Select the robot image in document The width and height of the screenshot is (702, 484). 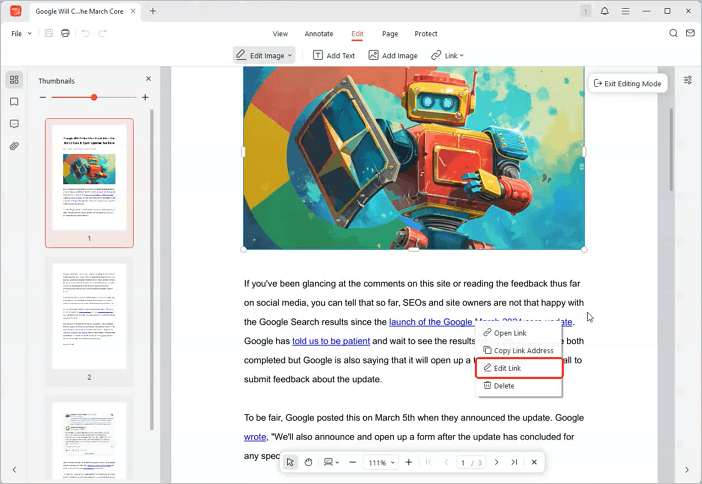pos(414,158)
